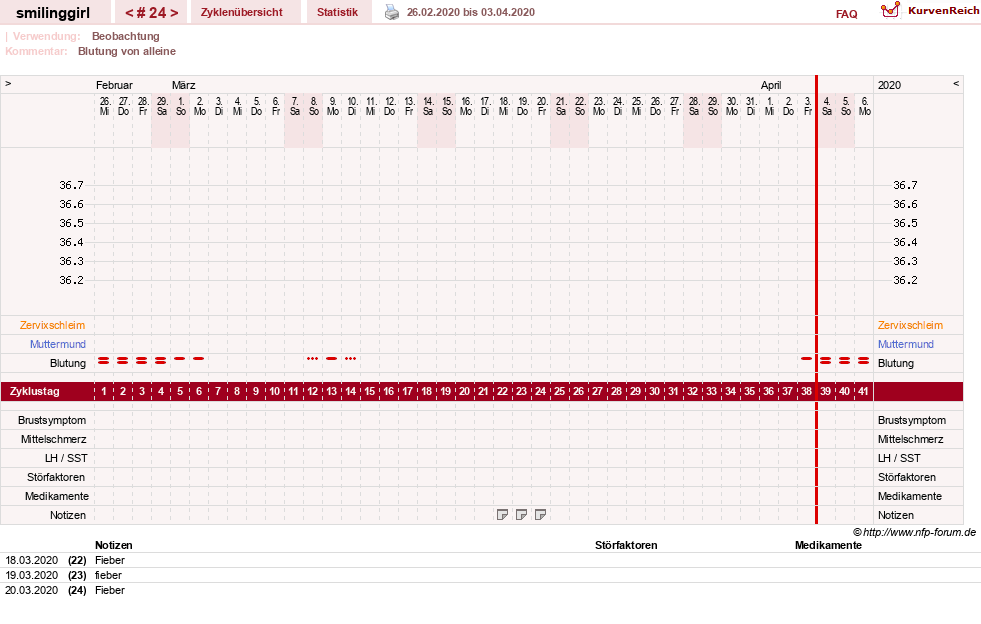Click the 19.03.2020 'fieber' note text
The width and height of the screenshot is (981, 624).
(x=108, y=575)
